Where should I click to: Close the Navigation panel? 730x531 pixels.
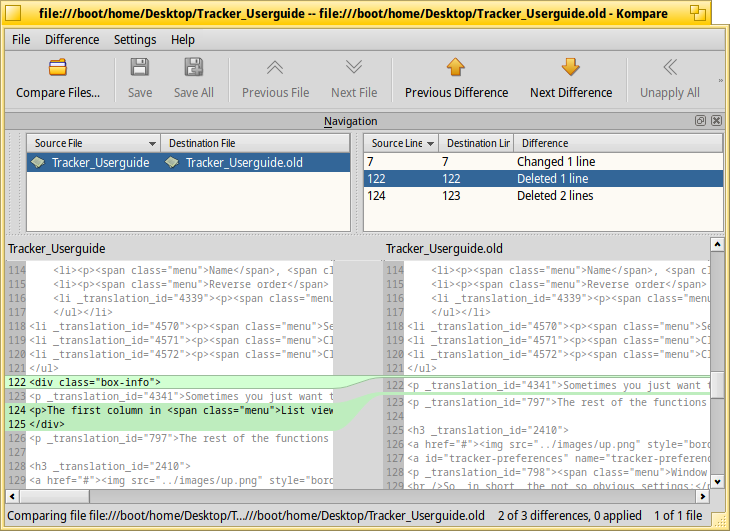tap(716, 121)
